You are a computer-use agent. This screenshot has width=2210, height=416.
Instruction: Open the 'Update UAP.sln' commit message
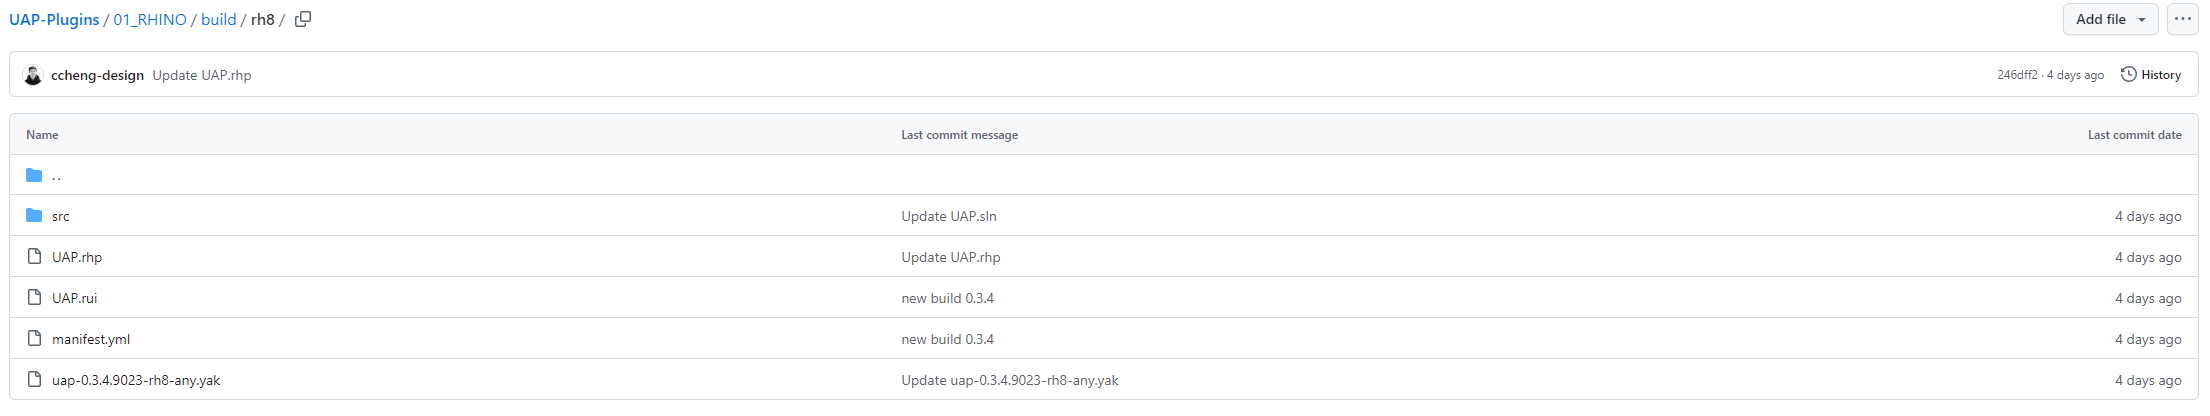click(x=949, y=216)
